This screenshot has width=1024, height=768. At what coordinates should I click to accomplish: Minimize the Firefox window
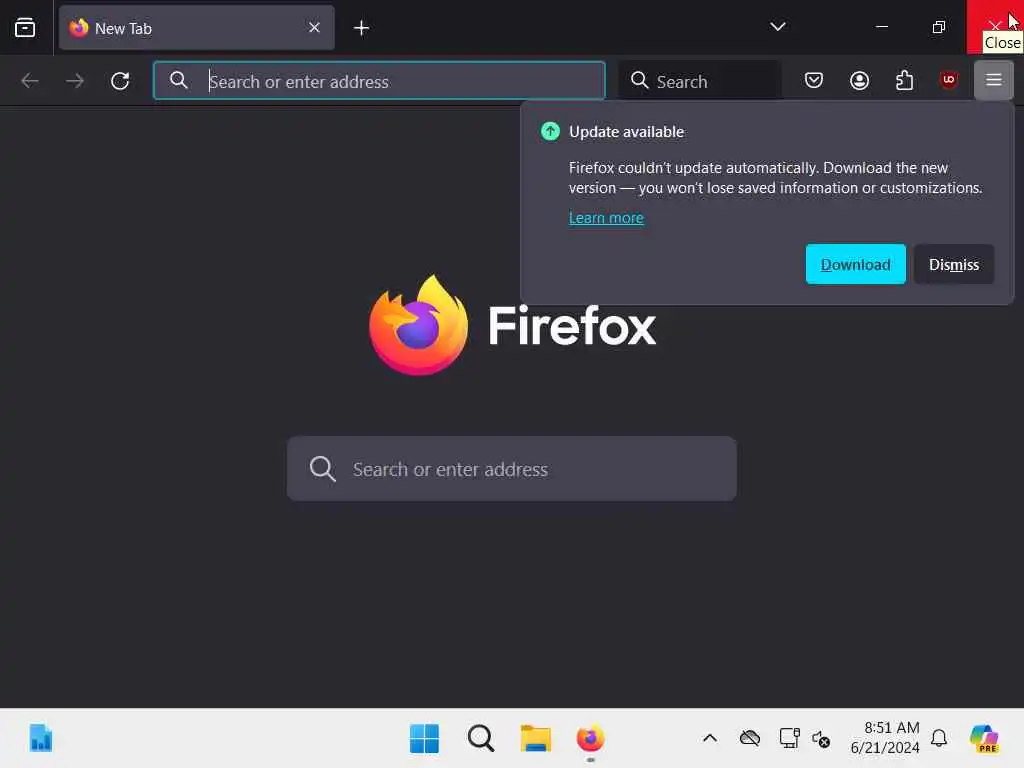[x=882, y=27]
